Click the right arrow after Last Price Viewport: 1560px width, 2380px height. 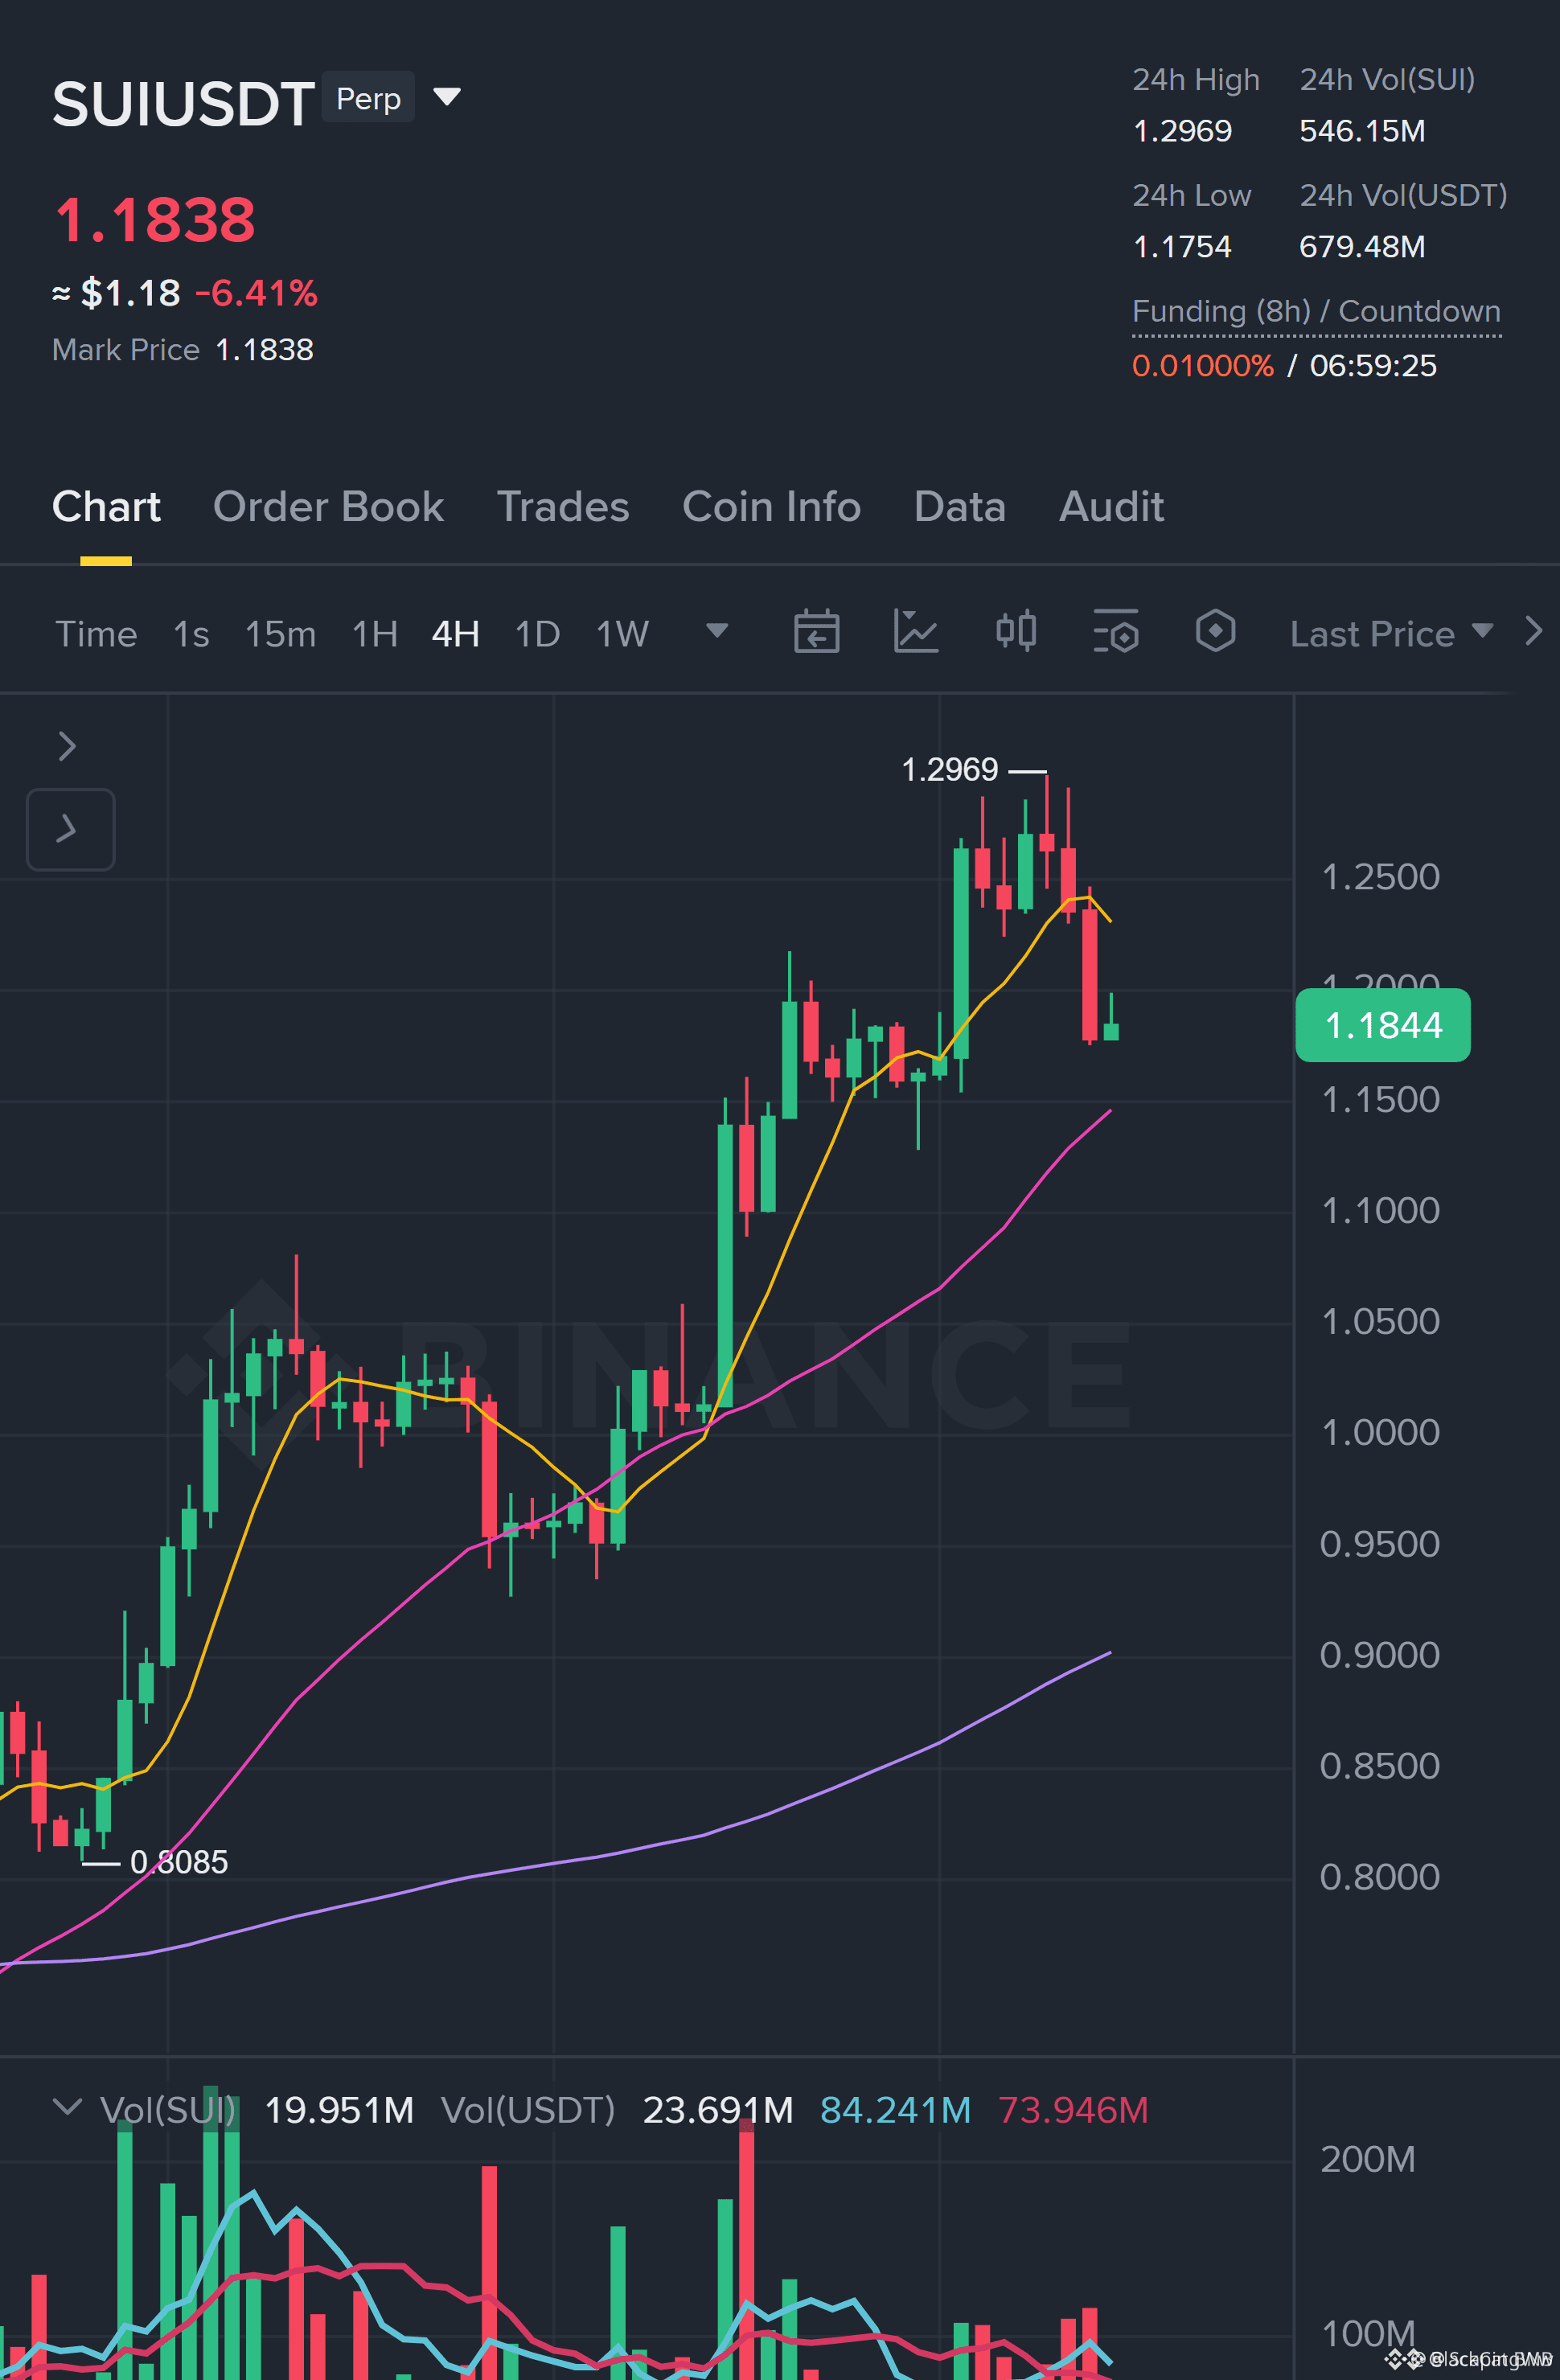pyautogui.click(x=1533, y=631)
